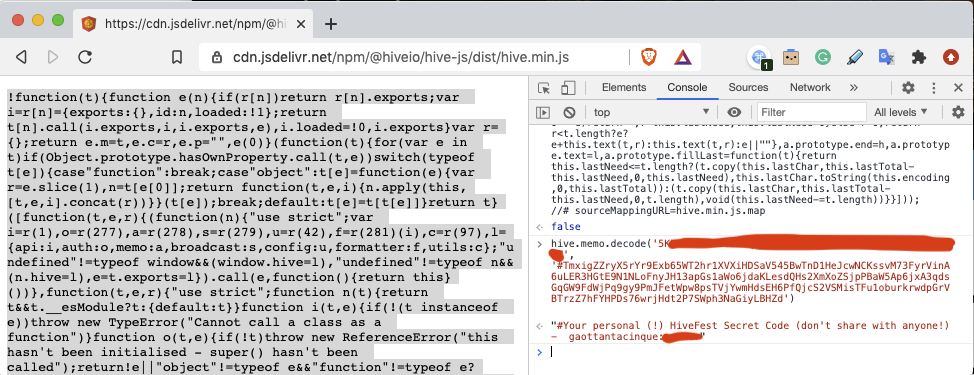
Task: Click the 'HiveFest Secret Code' output line
Action: [x=750, y=326]
